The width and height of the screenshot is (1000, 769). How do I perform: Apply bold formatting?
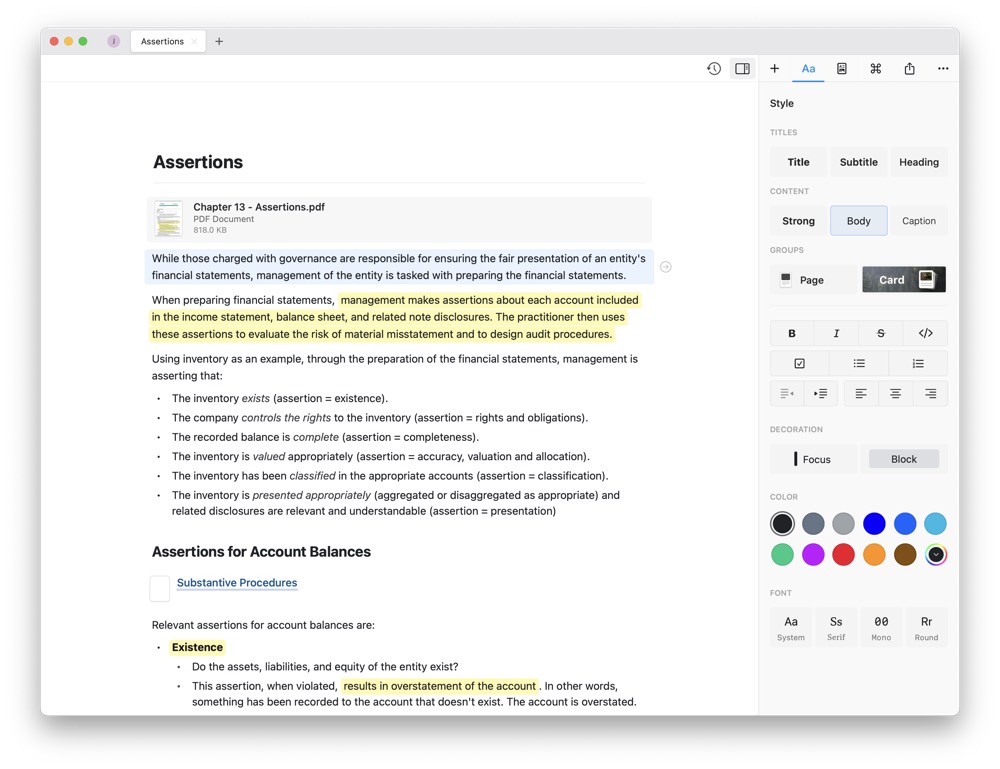click(x=791, y=332)
